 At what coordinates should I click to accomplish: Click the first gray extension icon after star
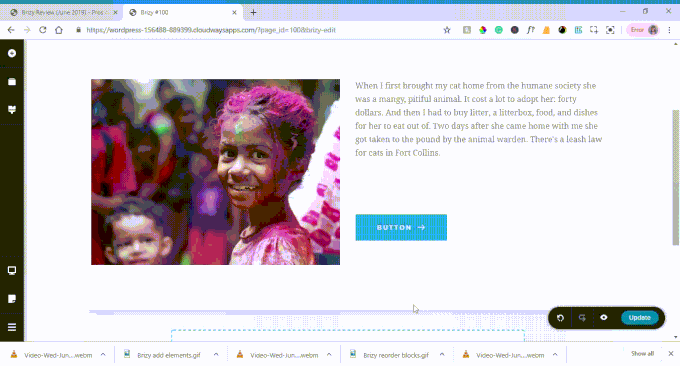[x=467, y=30]
